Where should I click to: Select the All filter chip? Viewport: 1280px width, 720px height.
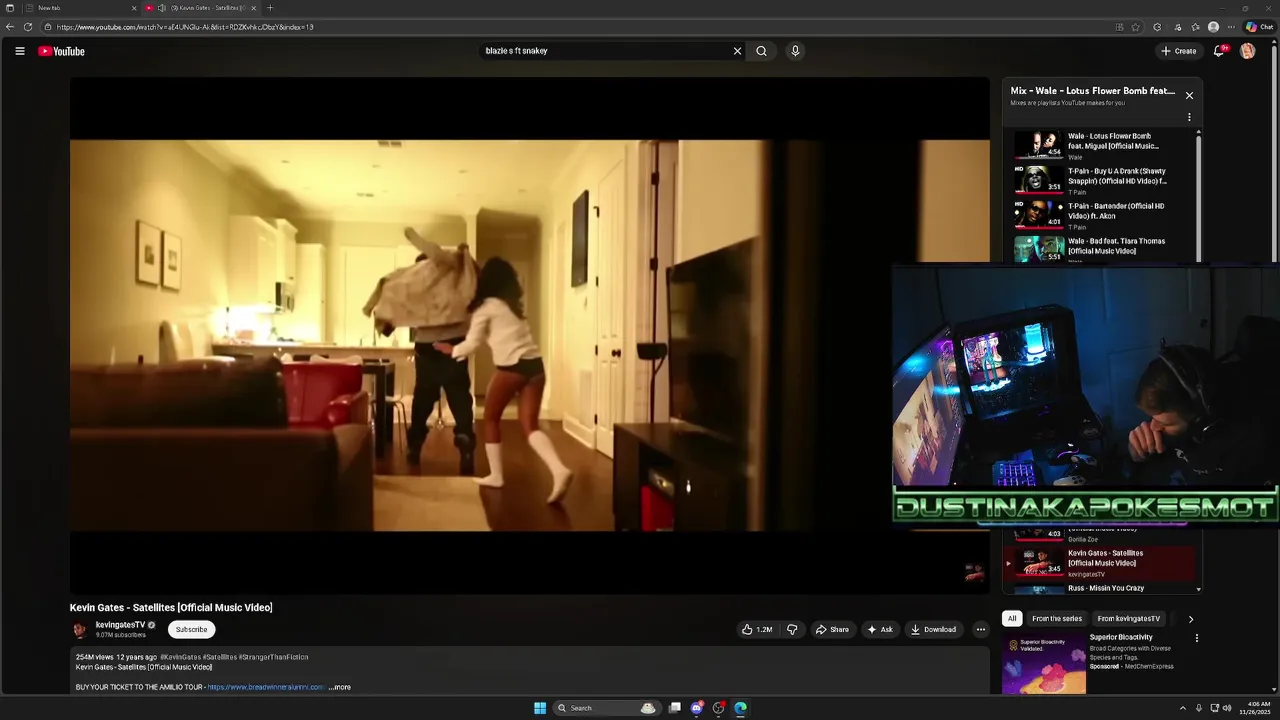(1012, 619)
